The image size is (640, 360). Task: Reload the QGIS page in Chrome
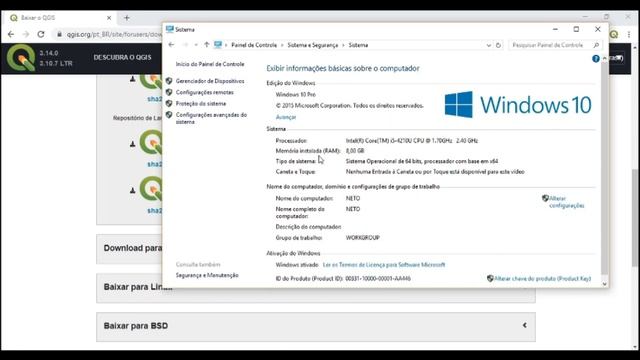point(41,34)
